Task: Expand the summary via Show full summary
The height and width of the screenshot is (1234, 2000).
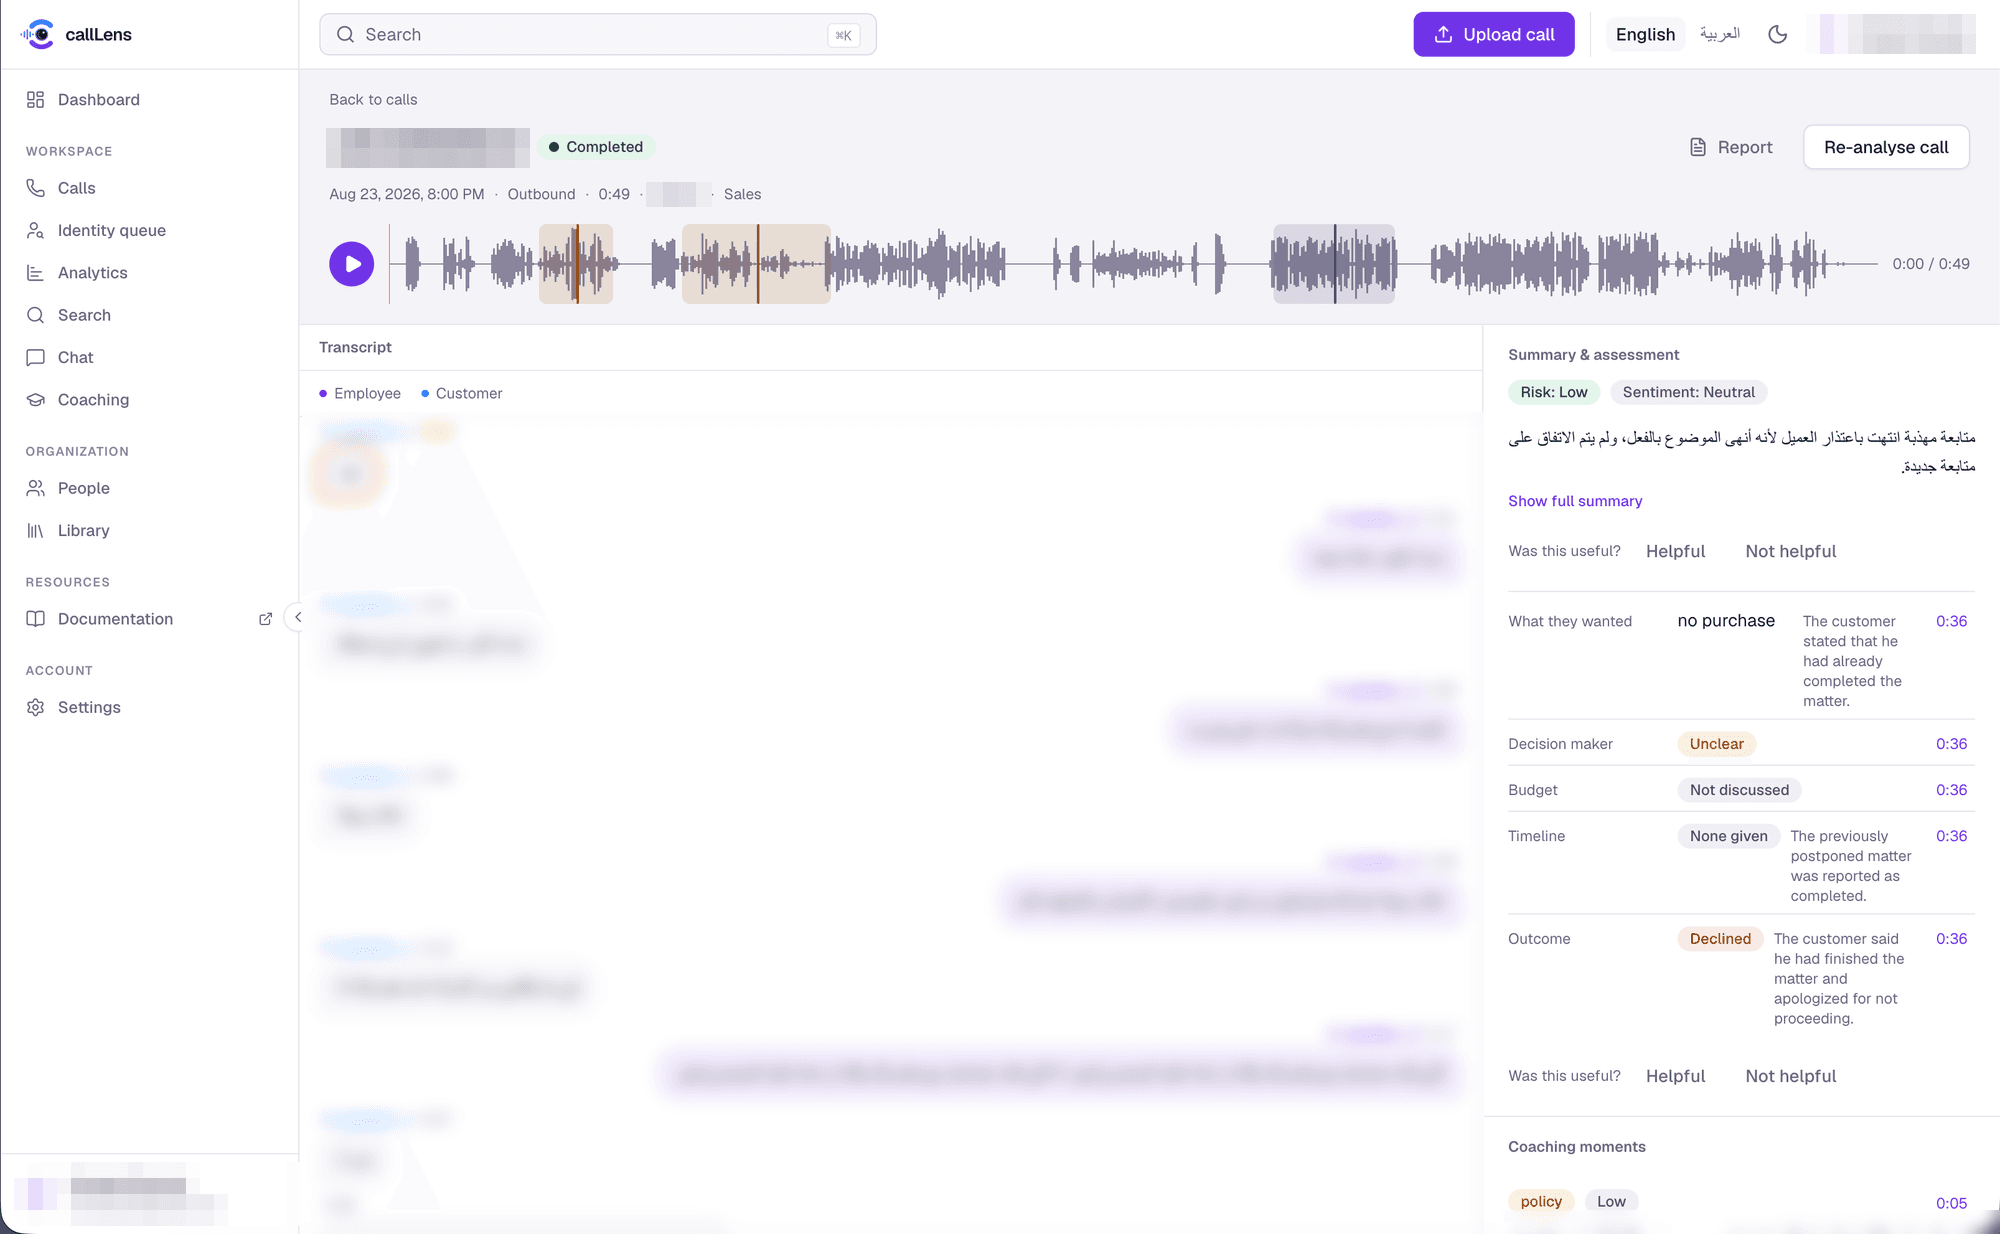Action: [x=1575, y=501]
